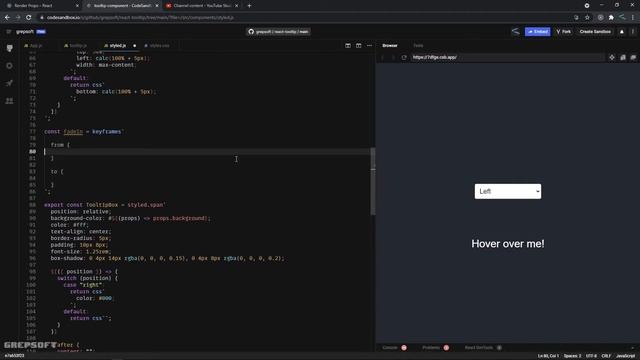
Task: Switch to the styles.css editor tab
Action: click(x=157, y=46)
